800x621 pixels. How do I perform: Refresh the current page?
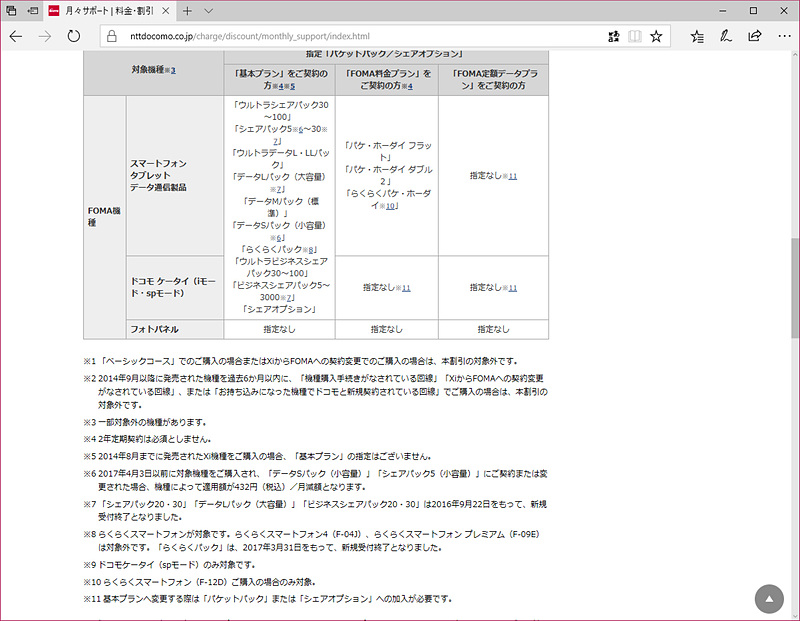[74, 34]
